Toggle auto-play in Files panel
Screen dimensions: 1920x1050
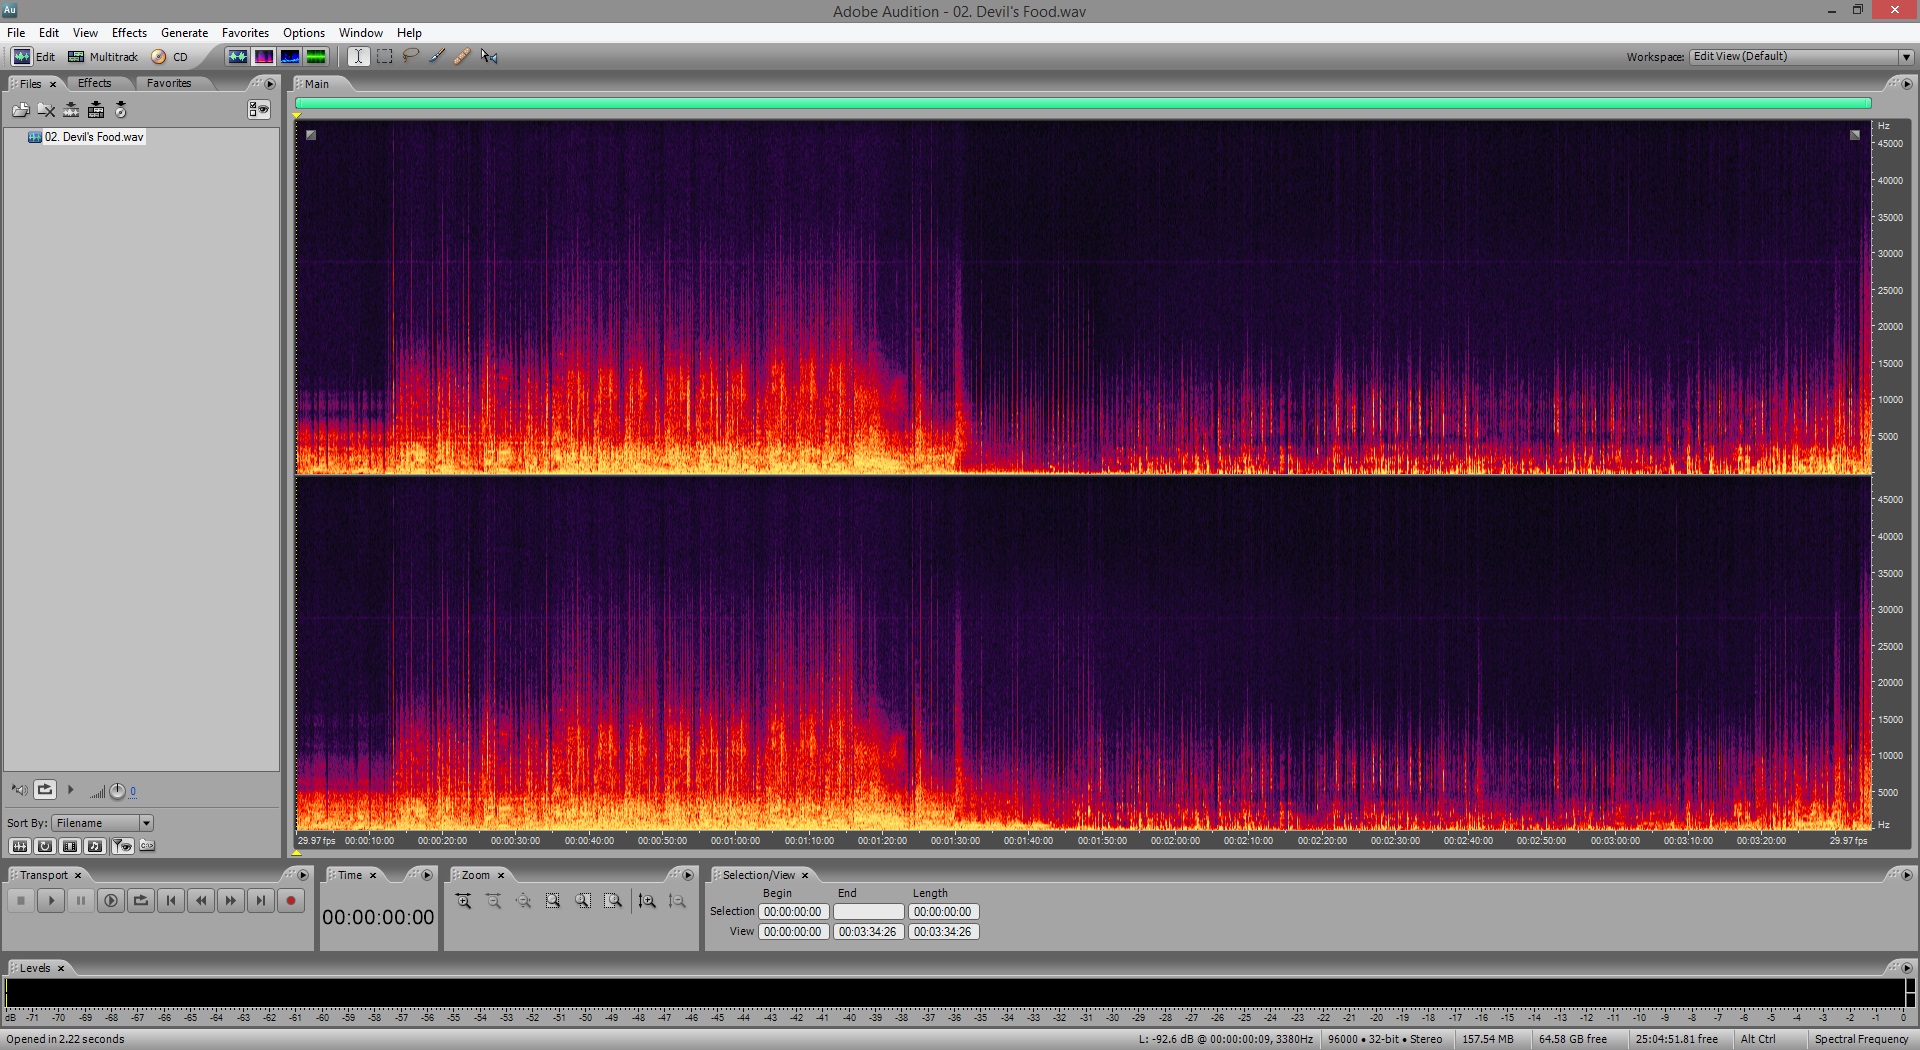coord(19,790)
